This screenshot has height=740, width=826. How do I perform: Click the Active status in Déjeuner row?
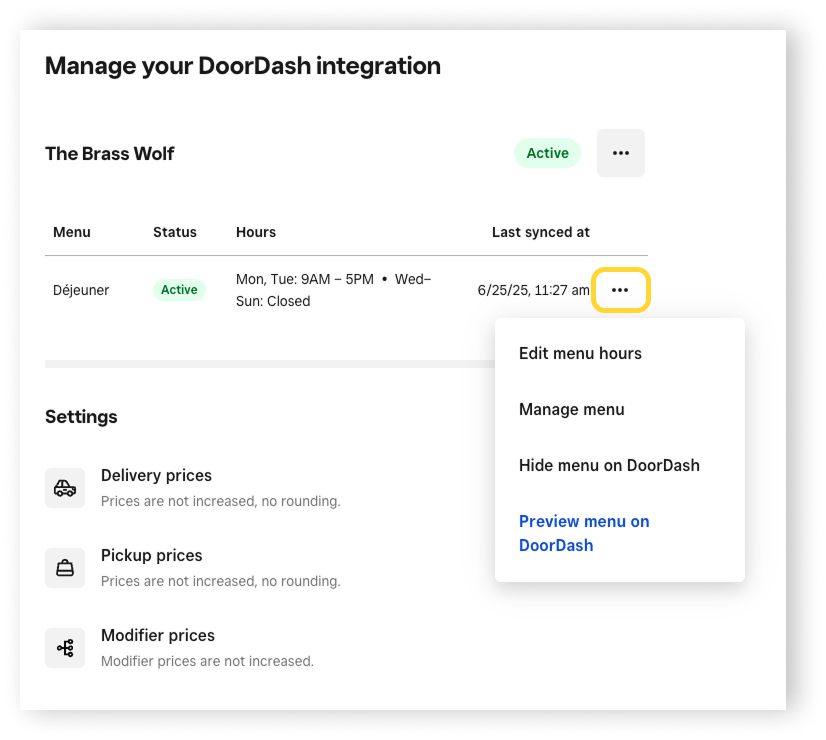point(179,290)
